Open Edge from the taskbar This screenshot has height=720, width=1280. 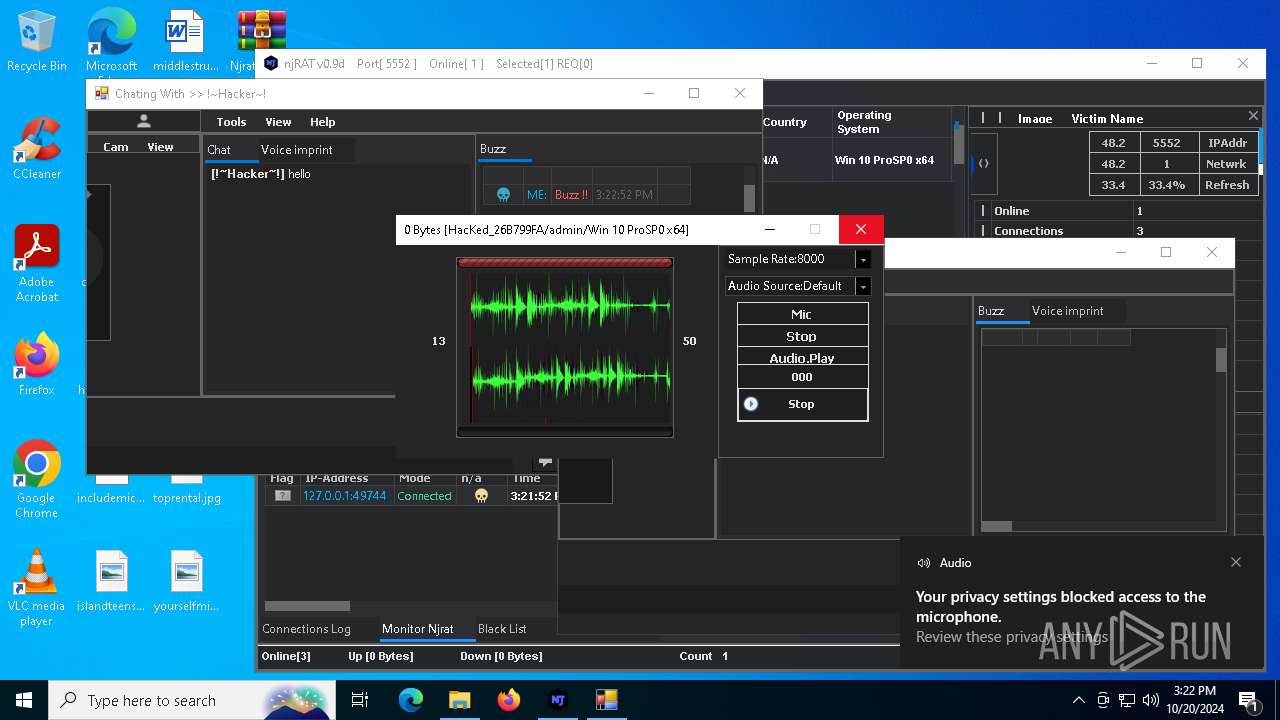[x=411, y=700]
